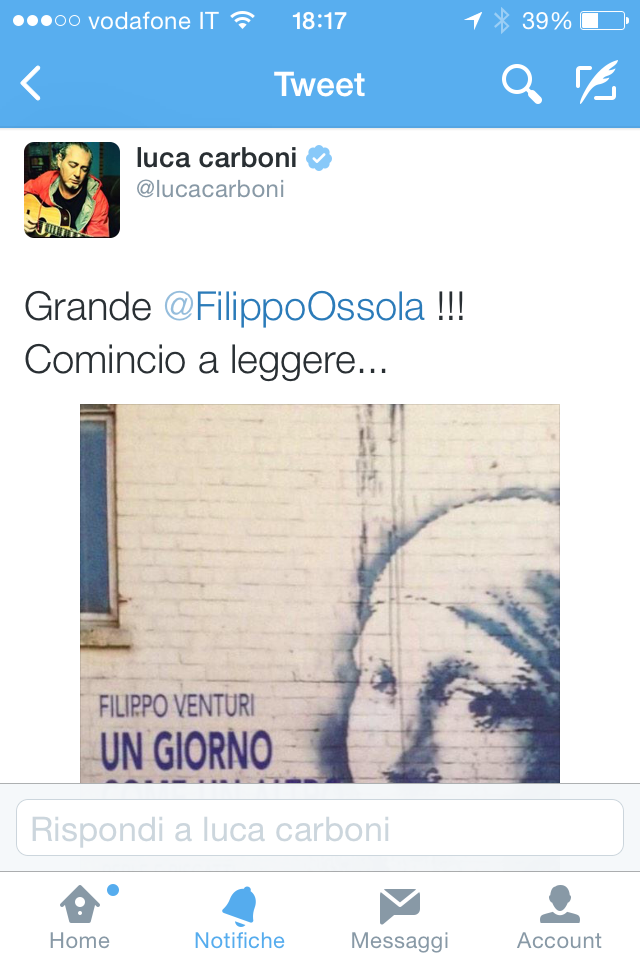Tap the Home house icon

click(80, 904)
